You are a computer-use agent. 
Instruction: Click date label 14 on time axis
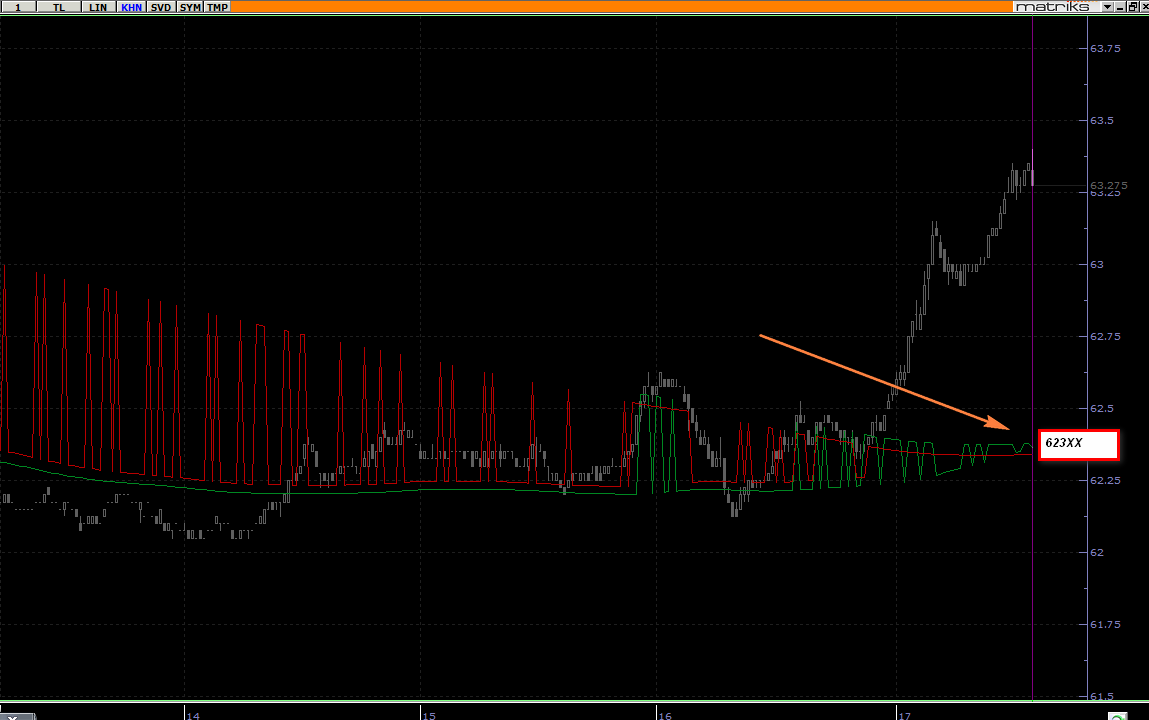(x=193, y=715)
